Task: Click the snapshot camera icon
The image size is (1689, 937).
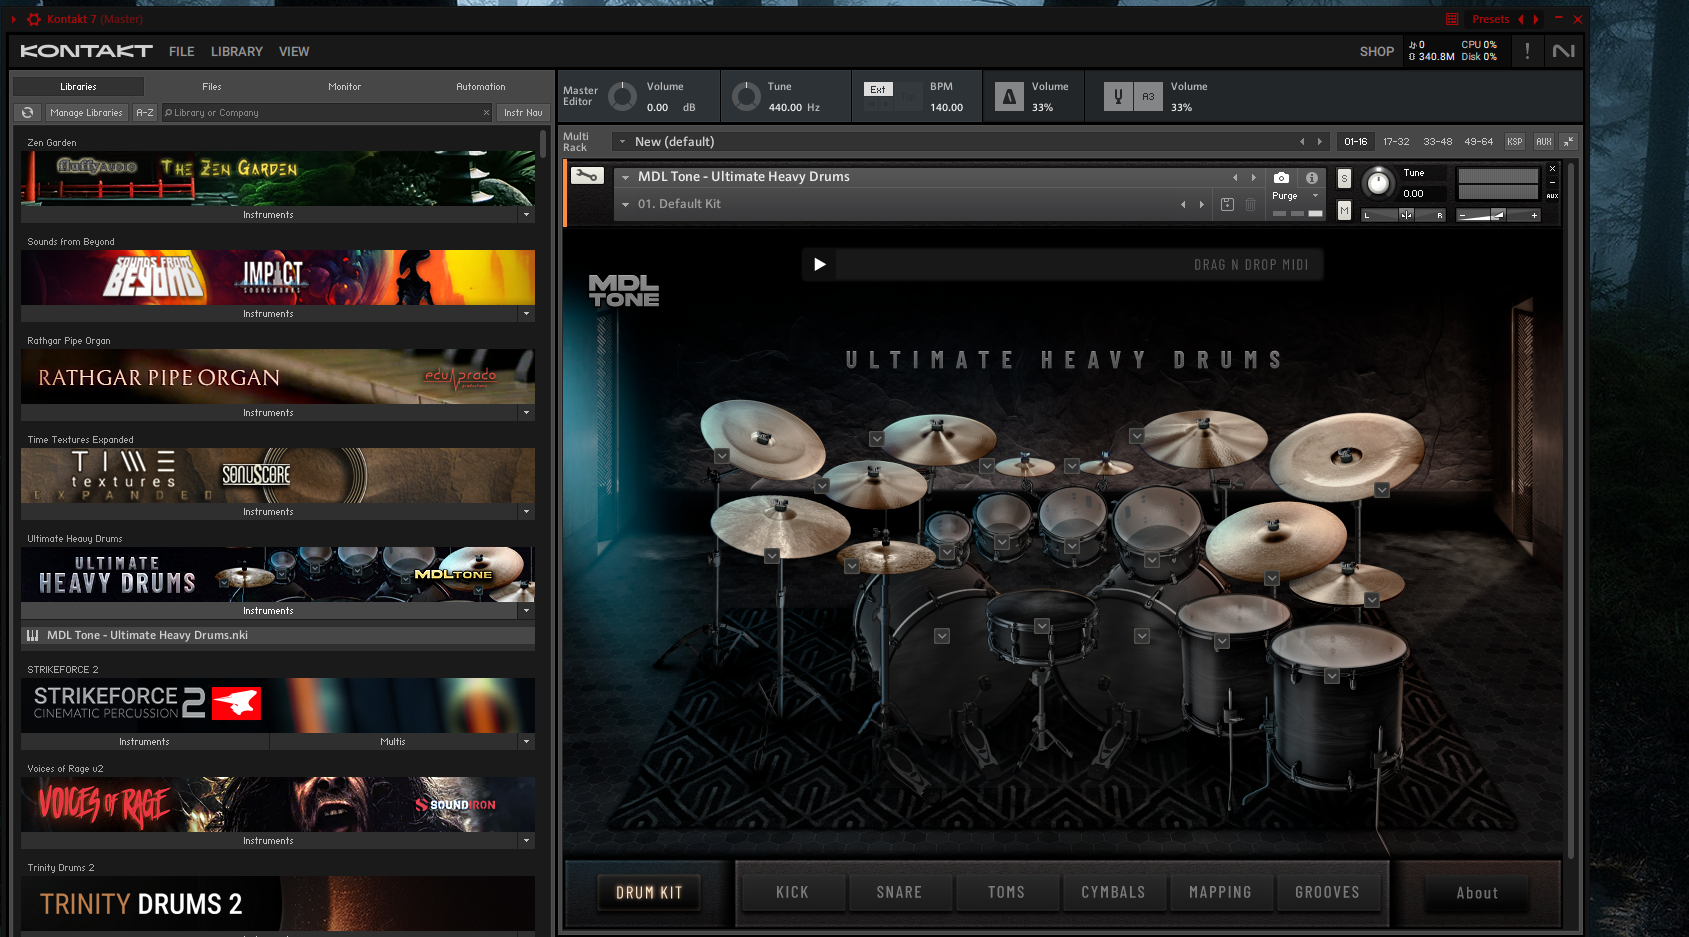Action: [1281, 177]
